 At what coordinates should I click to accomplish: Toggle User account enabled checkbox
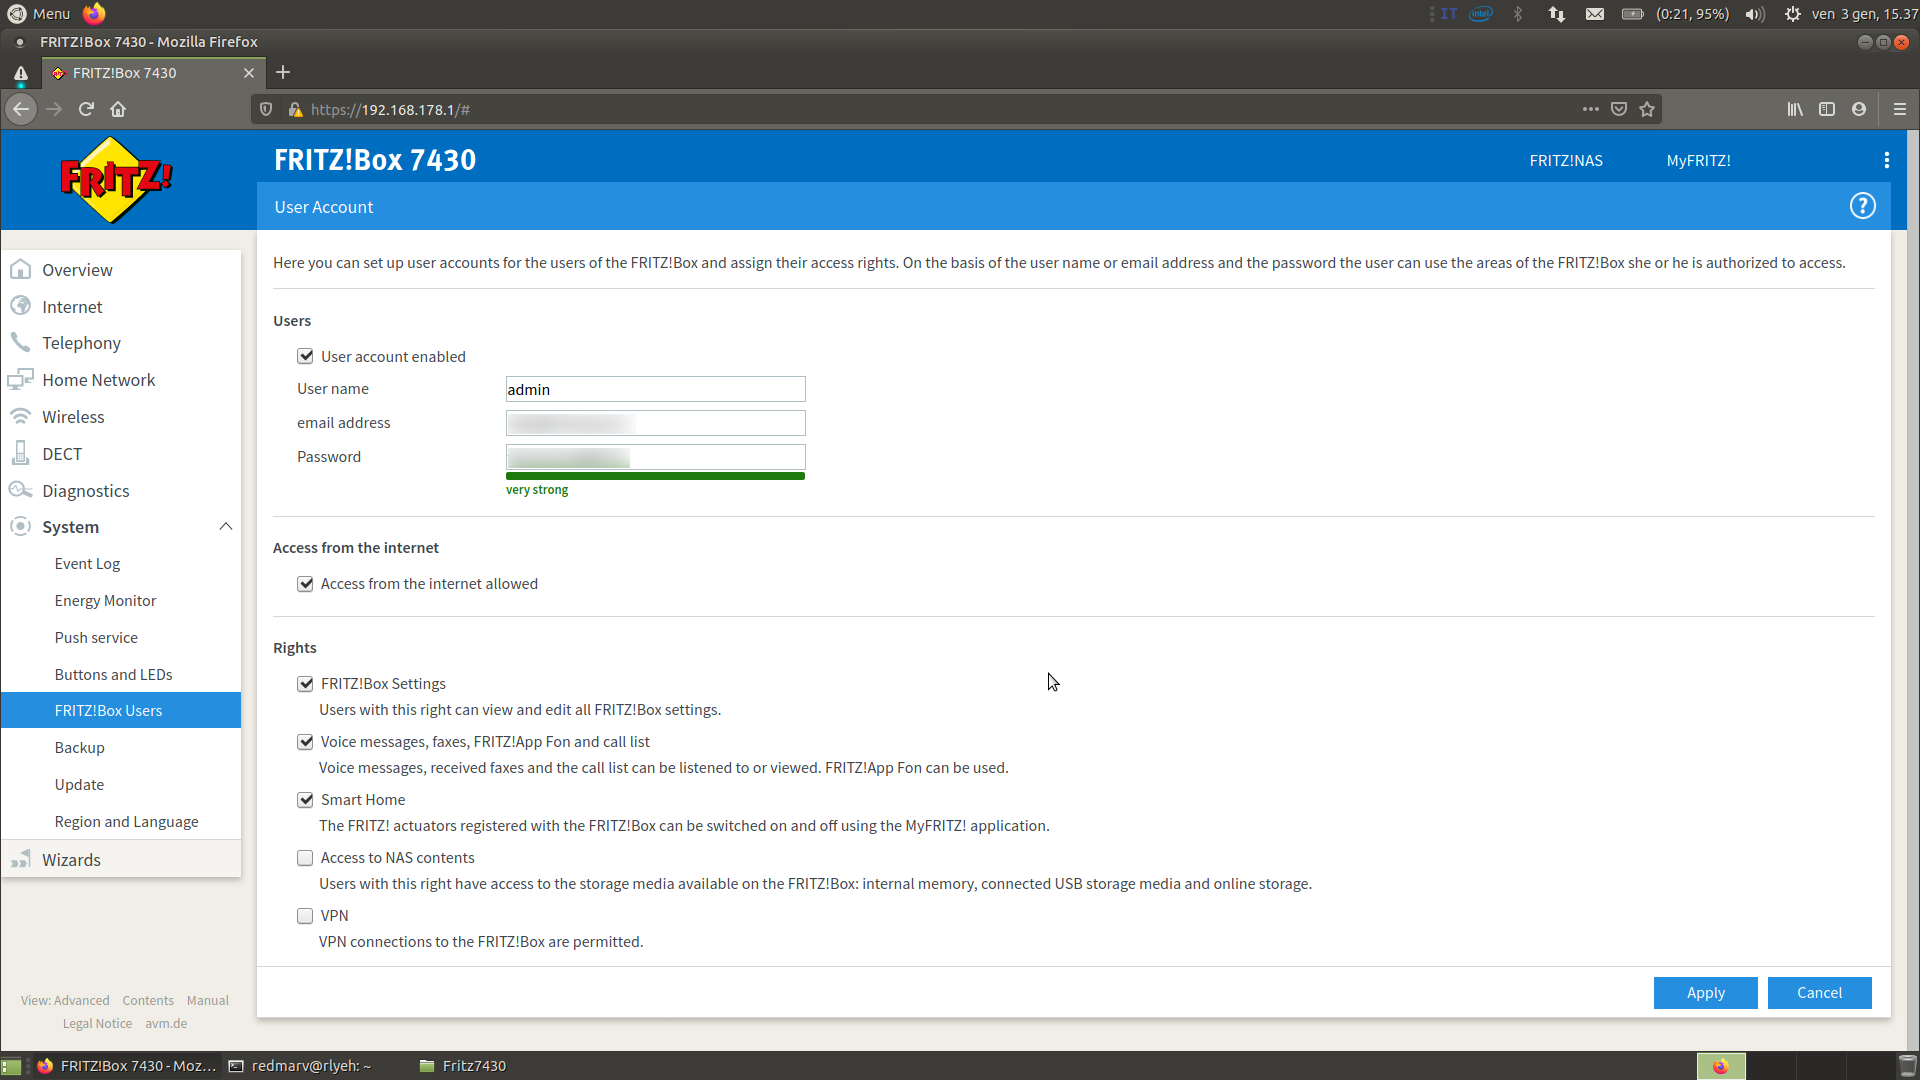[x=305, y=356]
